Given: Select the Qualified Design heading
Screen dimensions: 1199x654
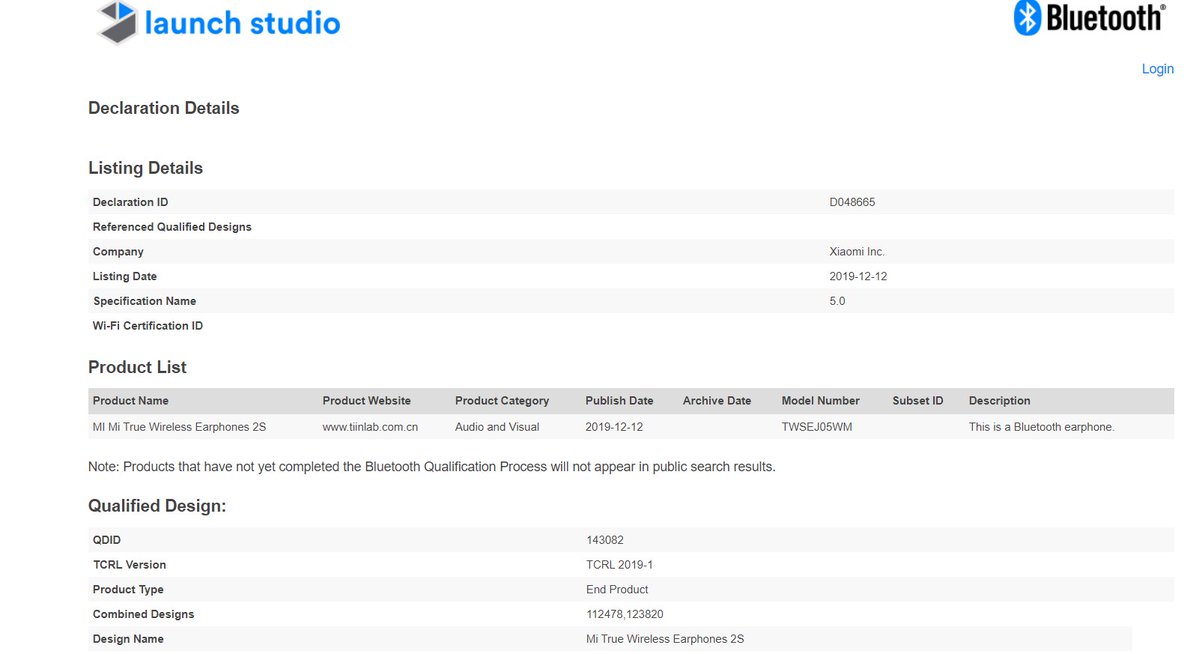Looking at the screenshot, I should 157,506.
